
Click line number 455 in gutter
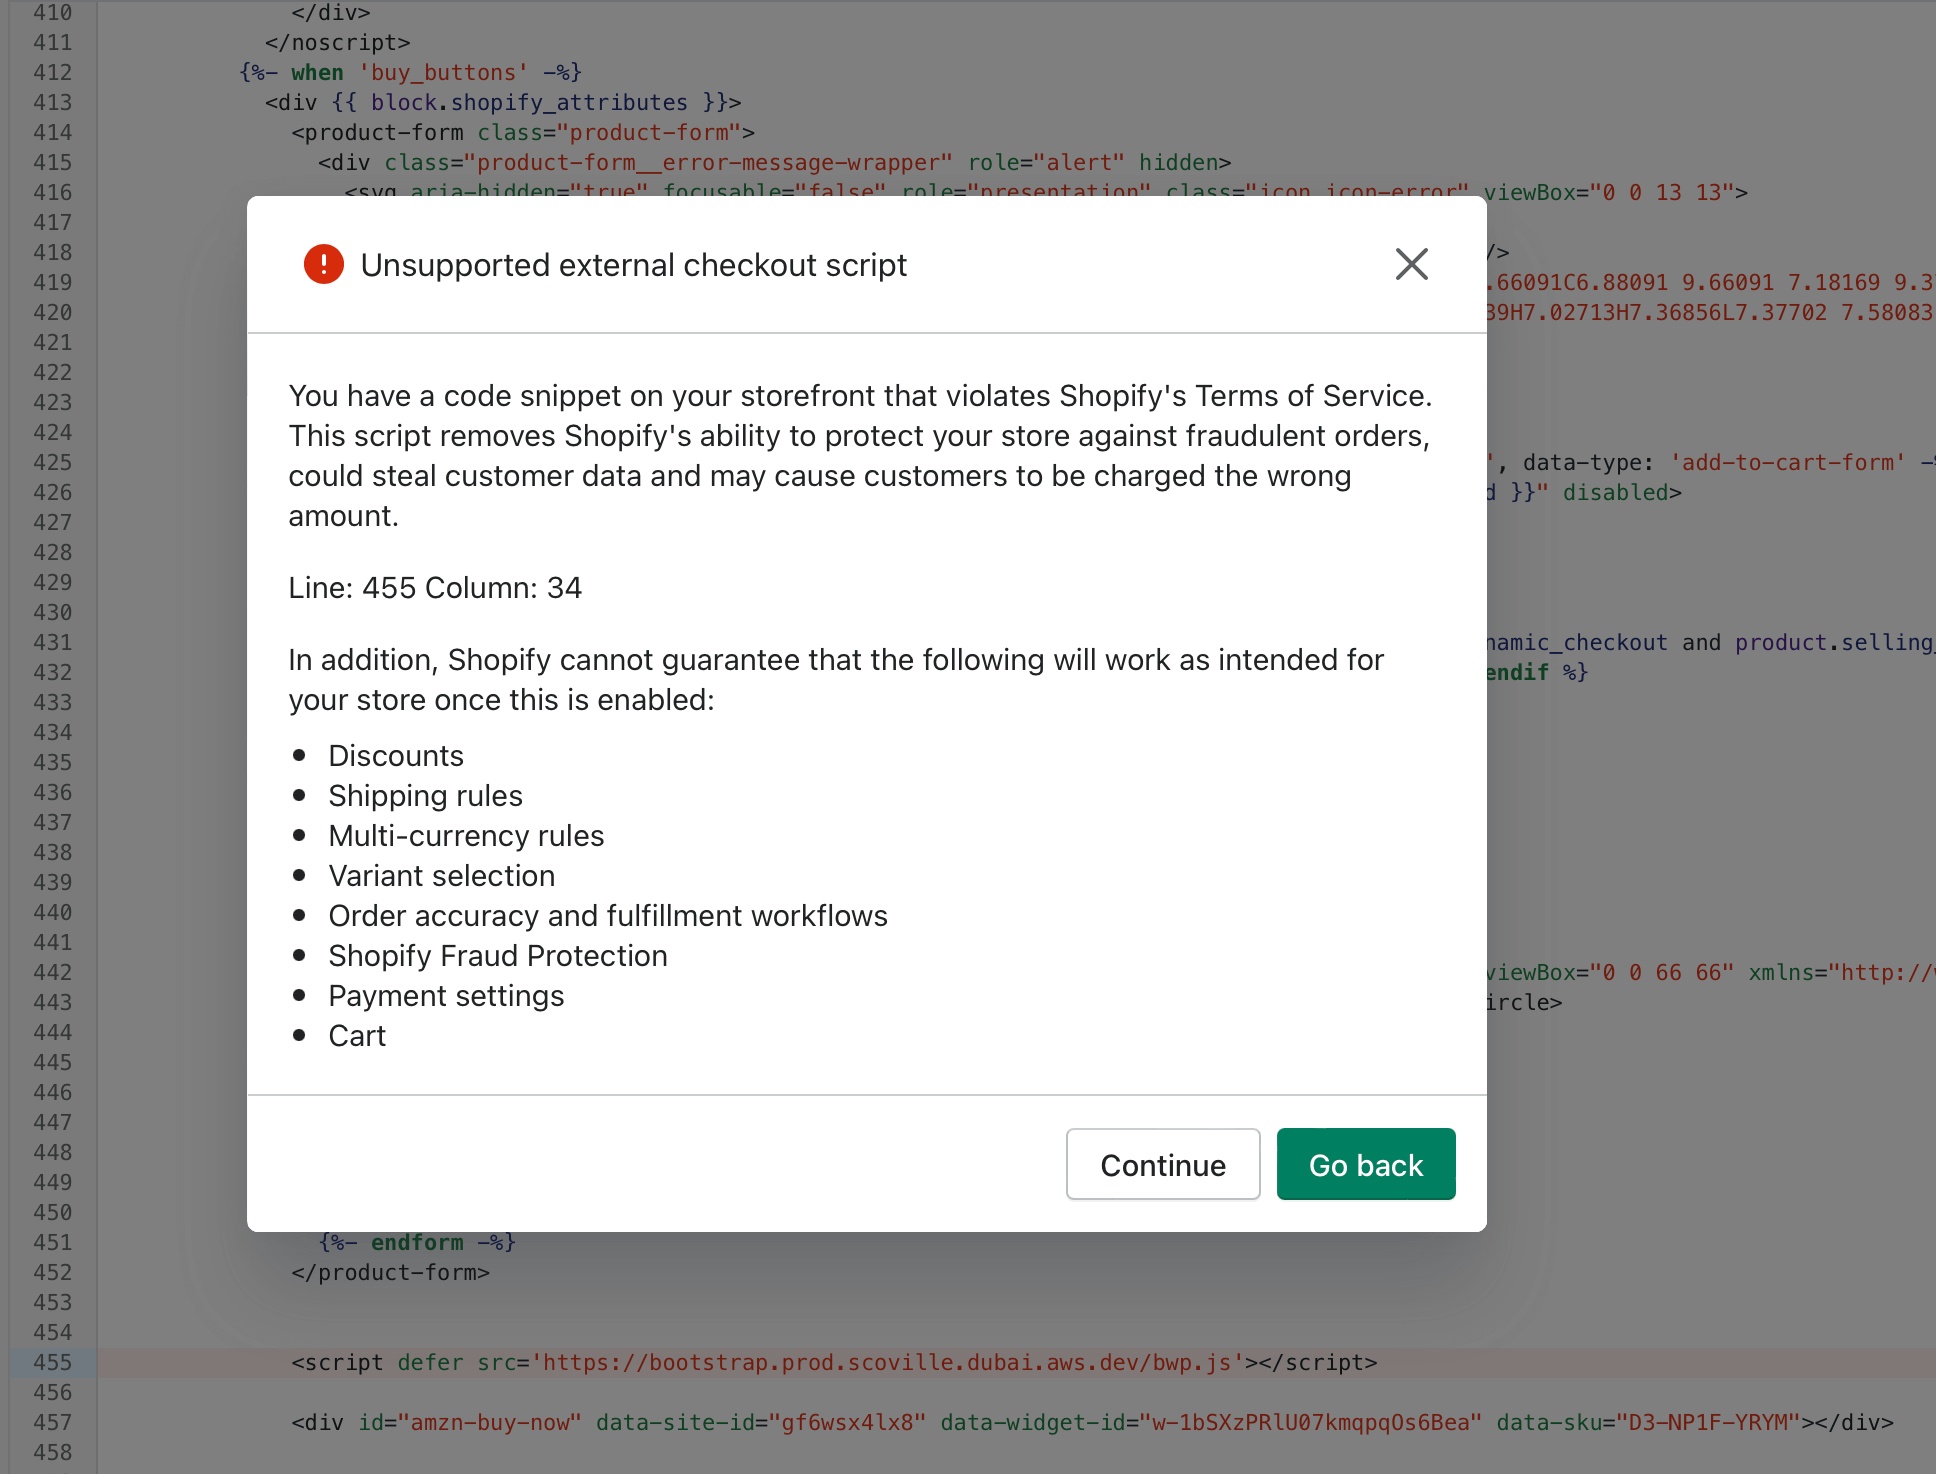52,1362
